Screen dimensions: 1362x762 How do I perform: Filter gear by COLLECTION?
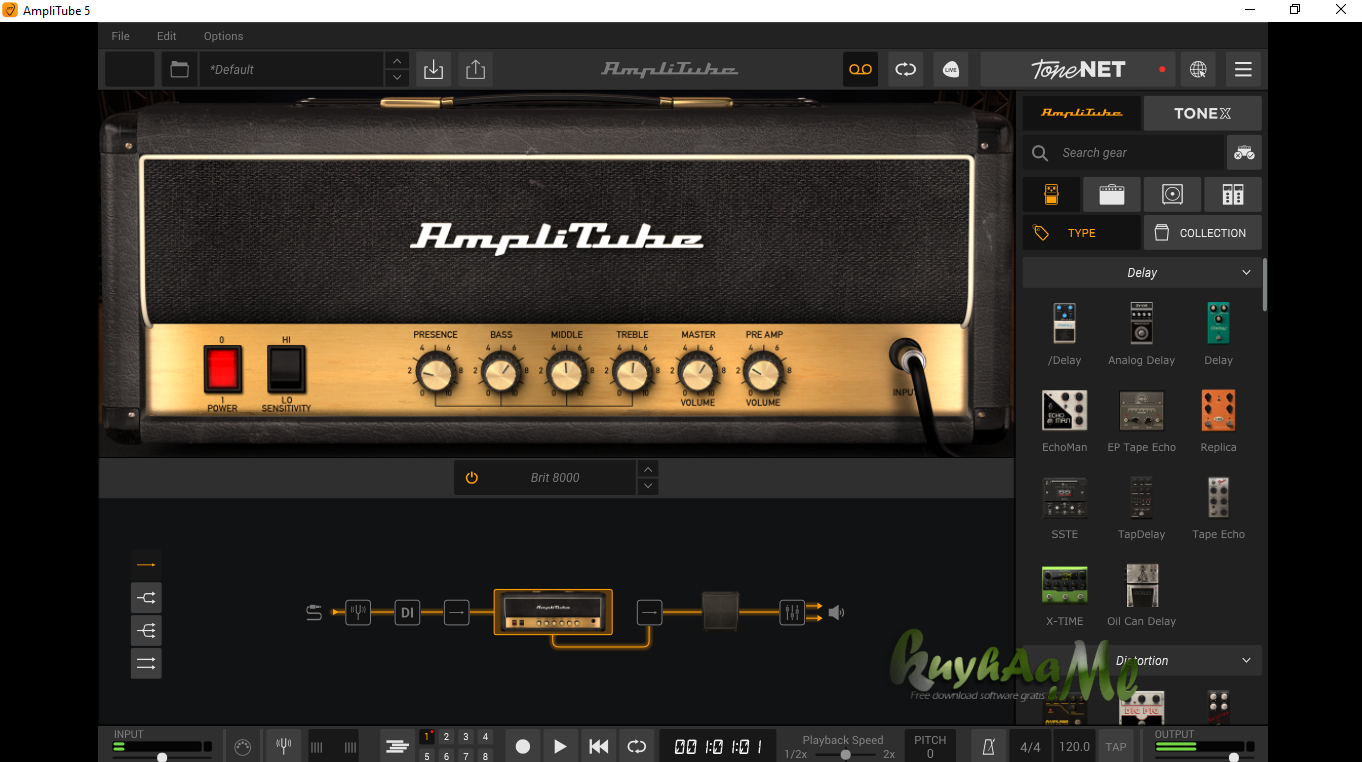(x=1202, y=233)
